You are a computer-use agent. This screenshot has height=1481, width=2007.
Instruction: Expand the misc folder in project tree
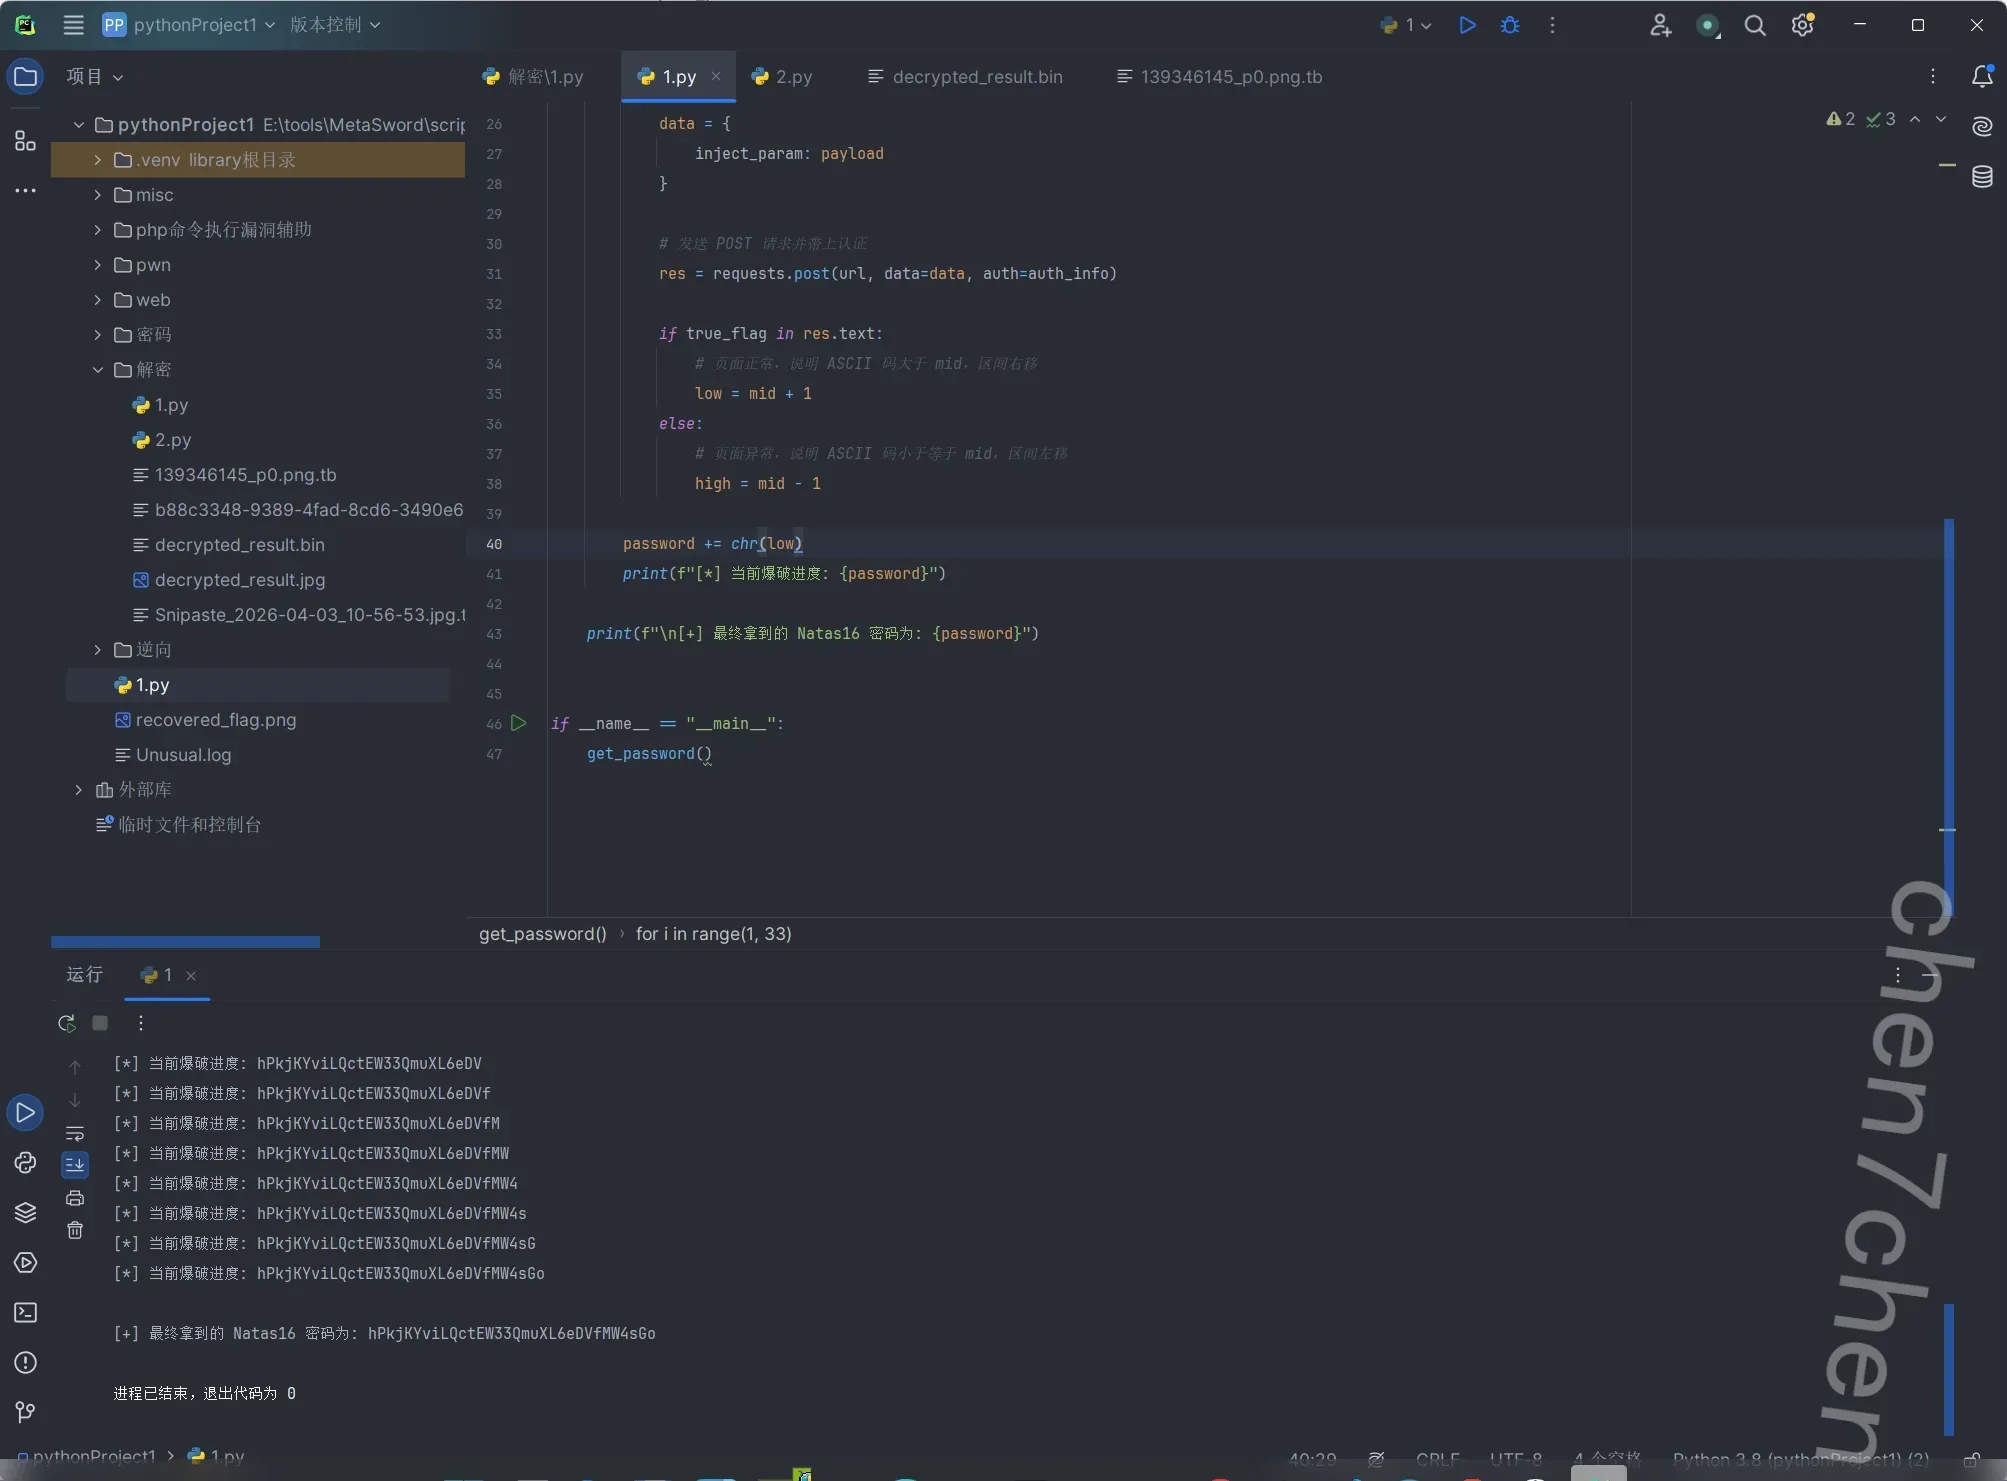click(x=97, y=195)
